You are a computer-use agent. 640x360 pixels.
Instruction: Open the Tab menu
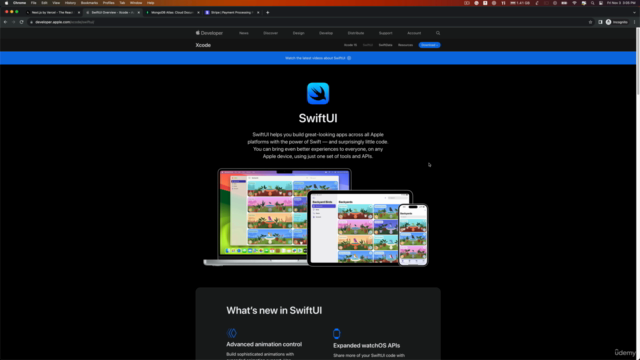click(122, 3)
